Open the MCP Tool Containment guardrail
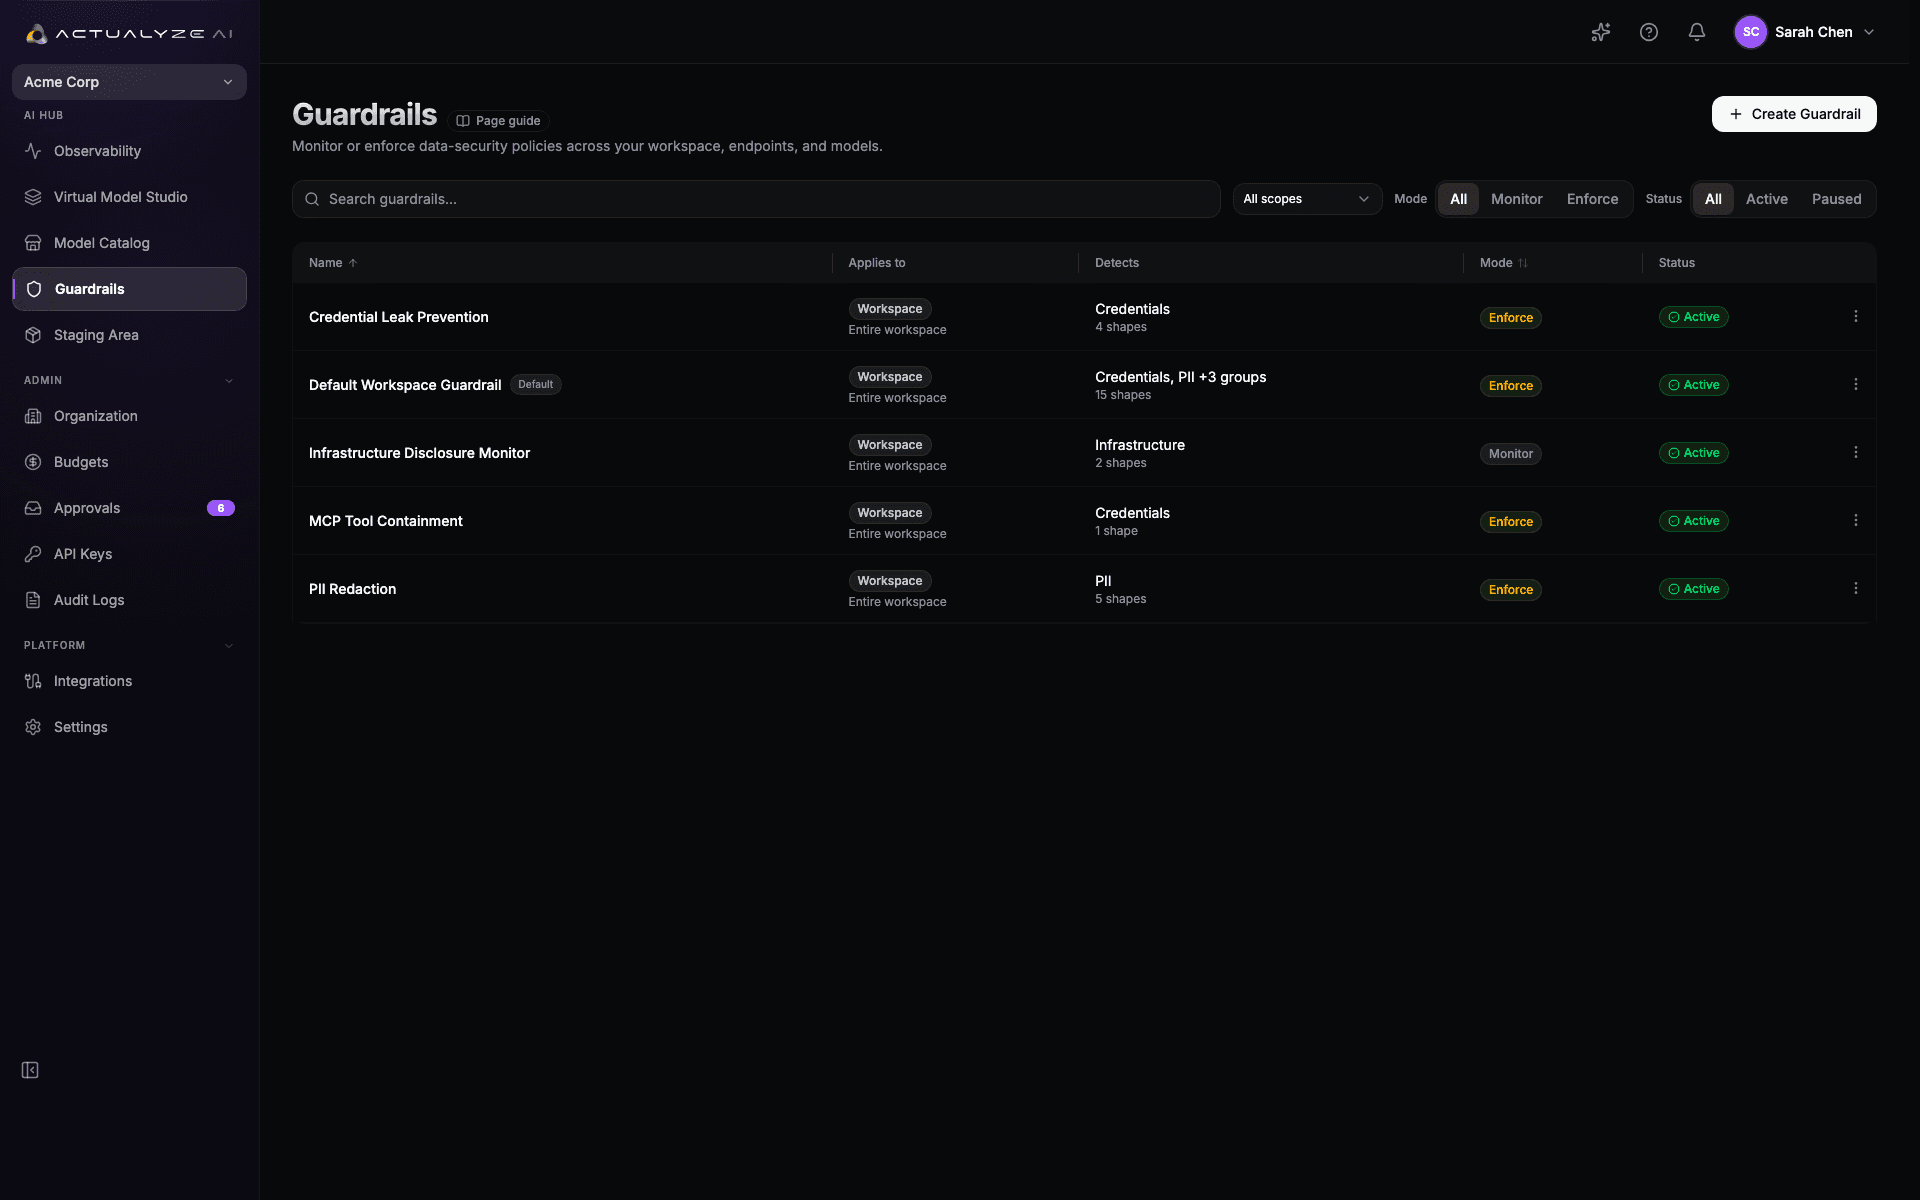The image size is (1920, 1200). pos(385,521)
